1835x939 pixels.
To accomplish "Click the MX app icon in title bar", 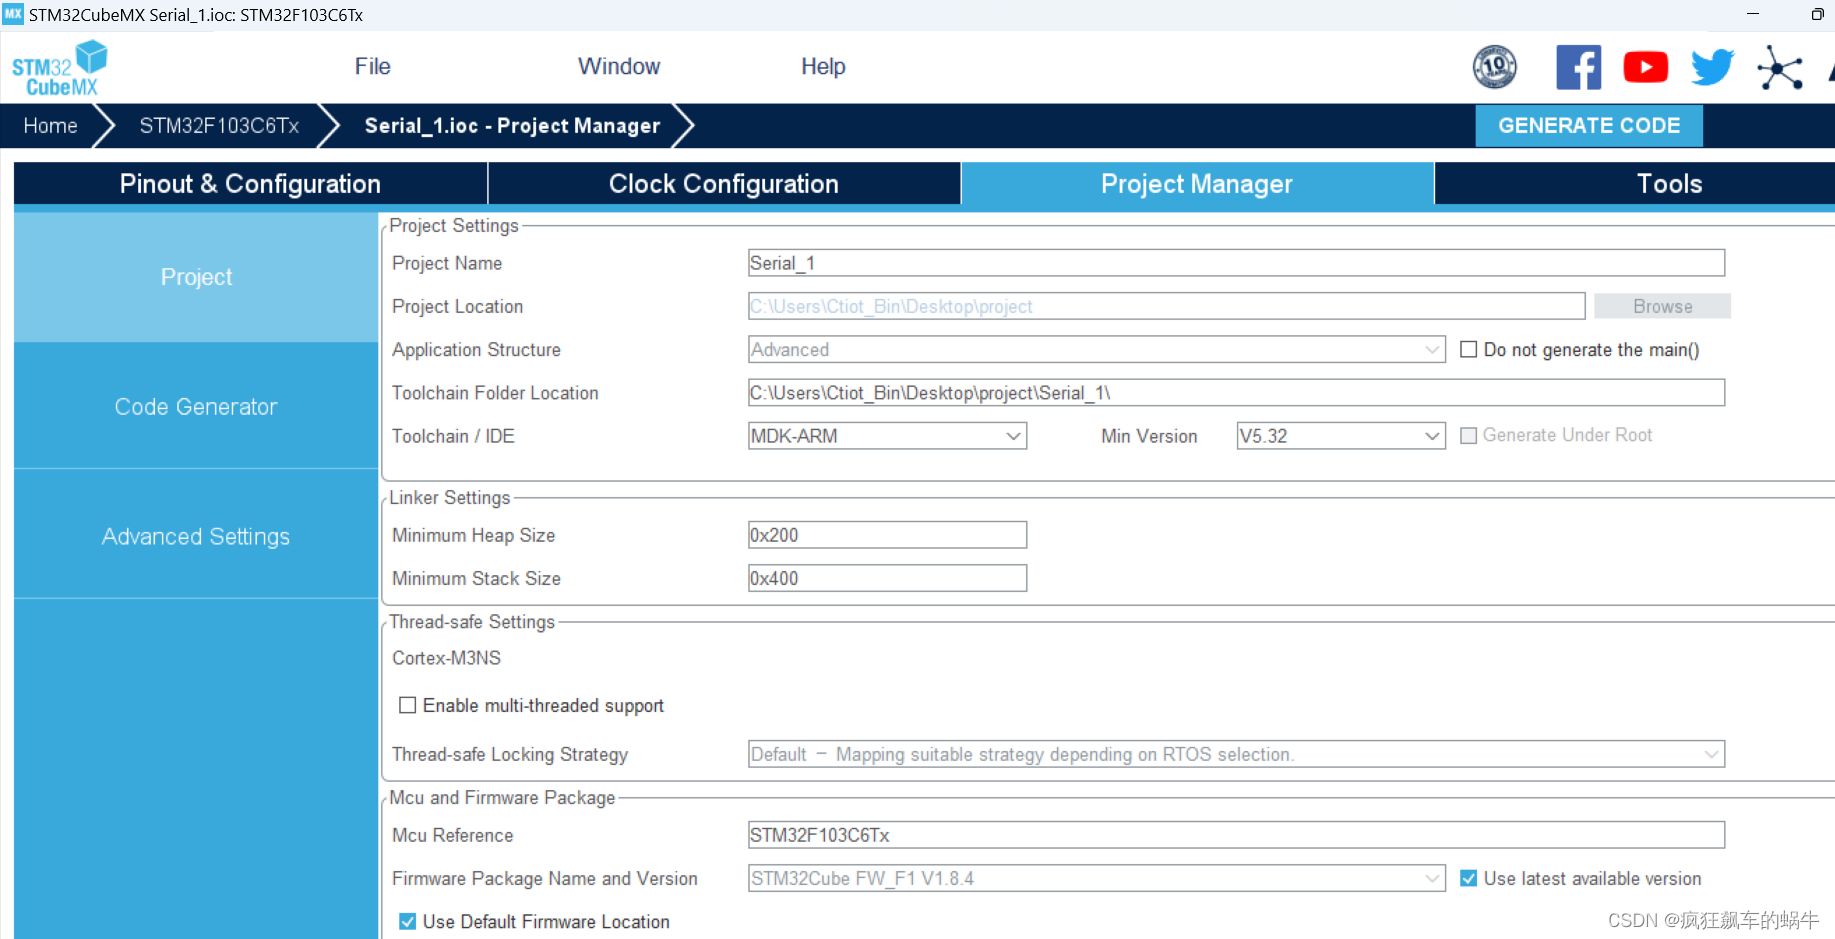I will tap(13, 14).
